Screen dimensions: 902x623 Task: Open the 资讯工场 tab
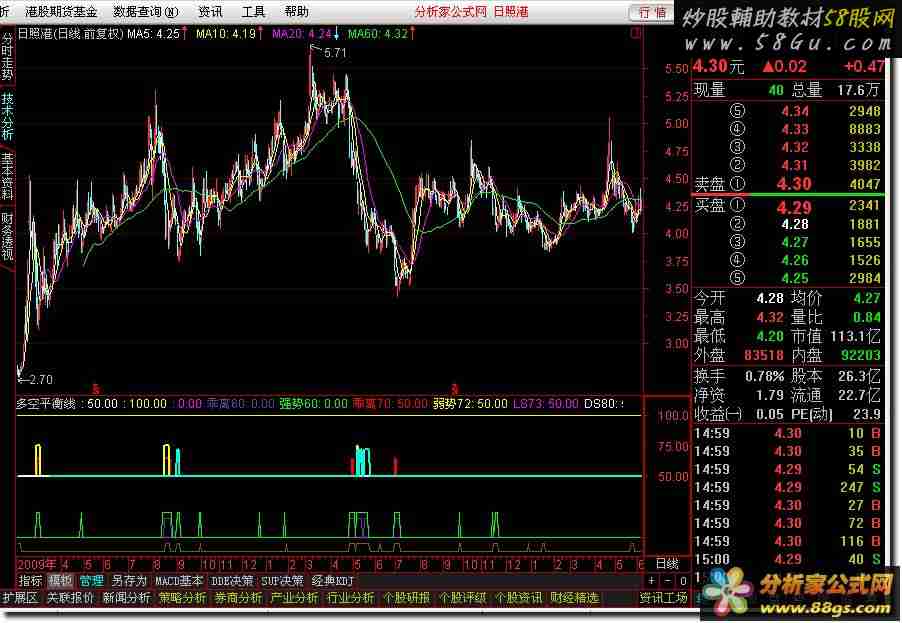[664, 598]
